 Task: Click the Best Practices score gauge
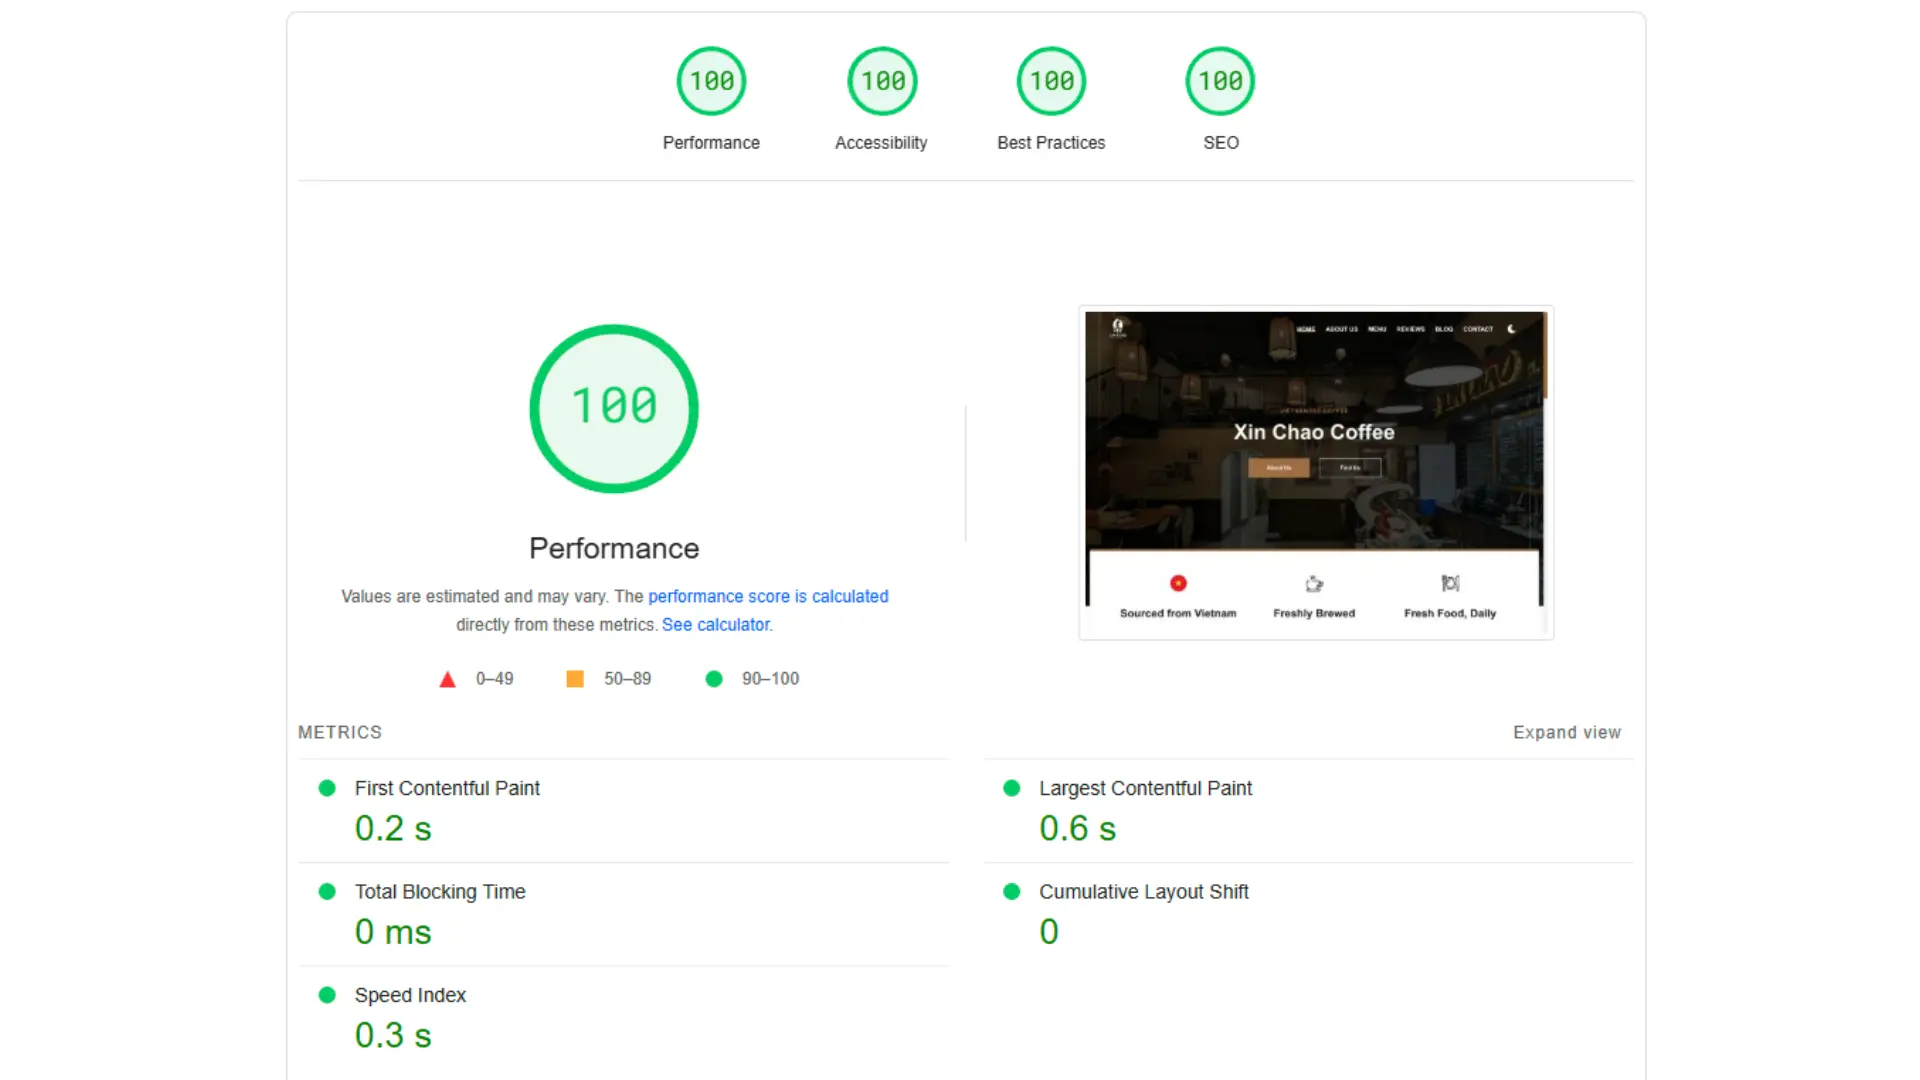coord(1051,81)
